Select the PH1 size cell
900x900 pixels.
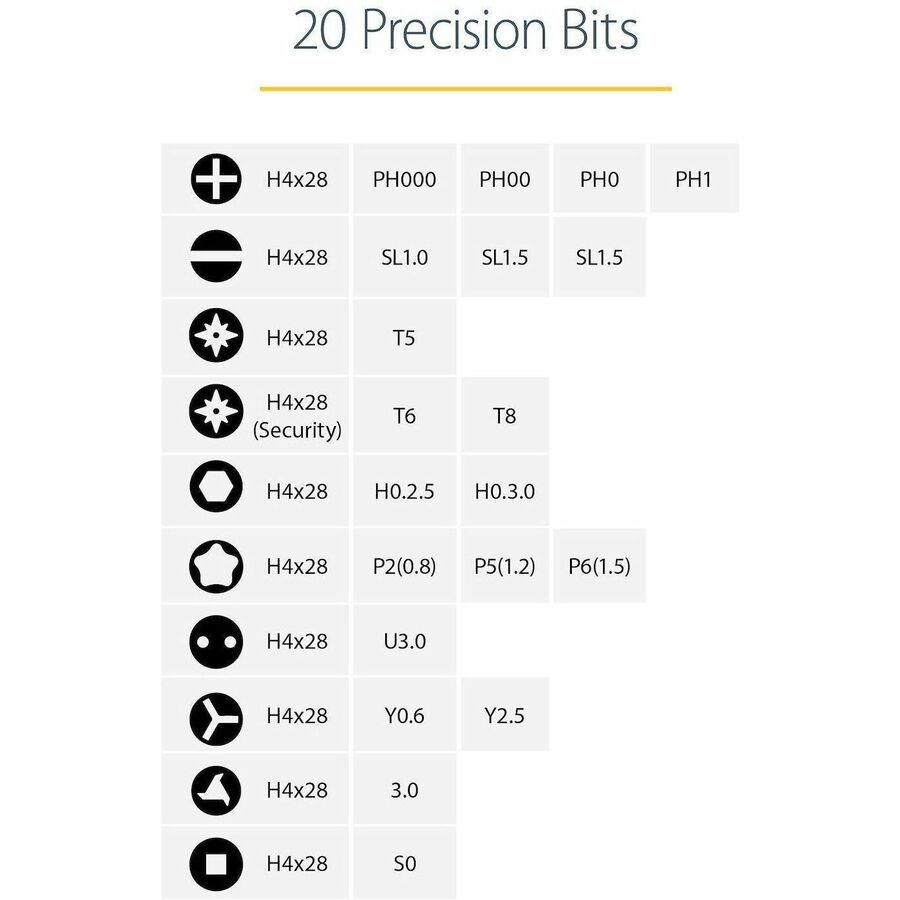point(693,180)
